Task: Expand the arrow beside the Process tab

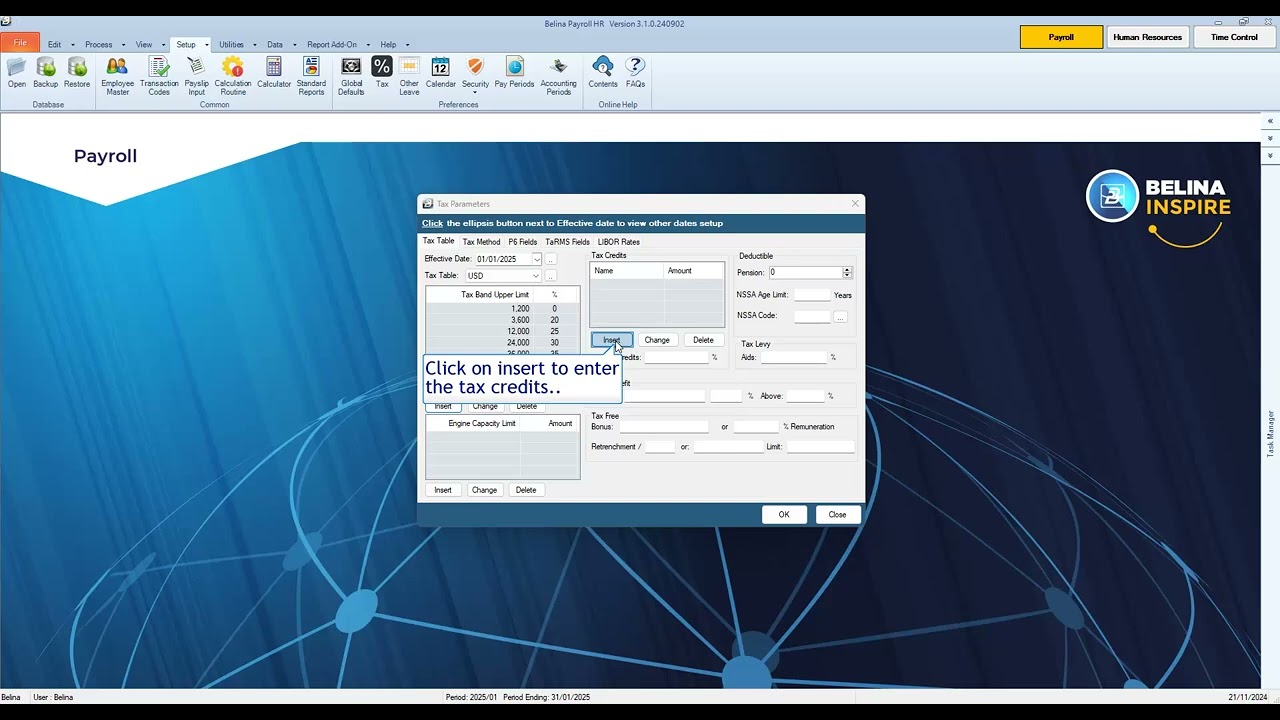Action: point(124,45)
